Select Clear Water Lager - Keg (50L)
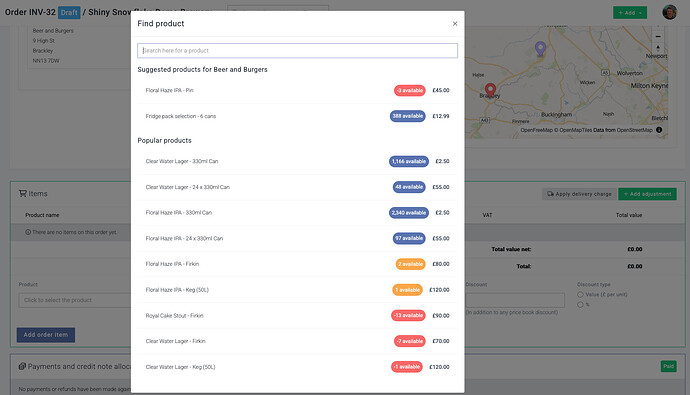Image resolution: width=690 pixels, height=395 pixels. coord(297,367)
